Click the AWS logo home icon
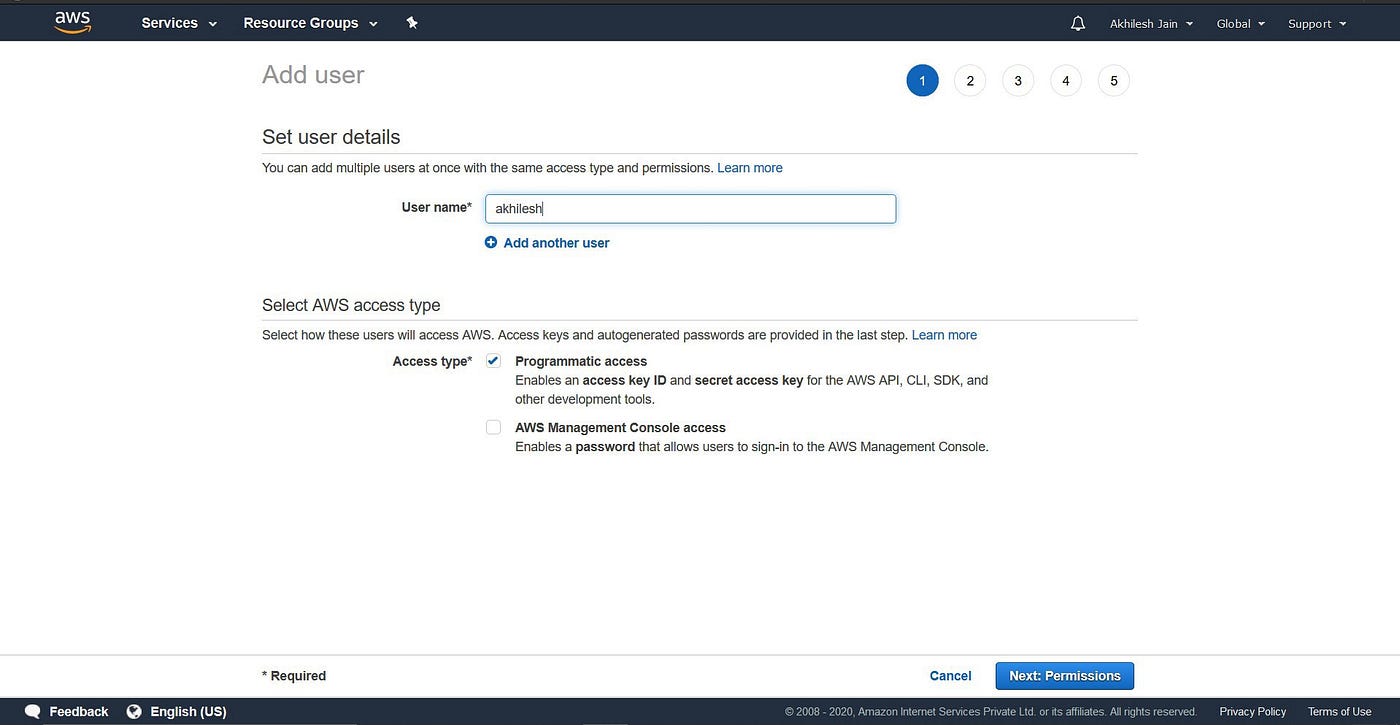Image resolution: width=1400 pixels, height=725 pixels. [x=73, y=22]
